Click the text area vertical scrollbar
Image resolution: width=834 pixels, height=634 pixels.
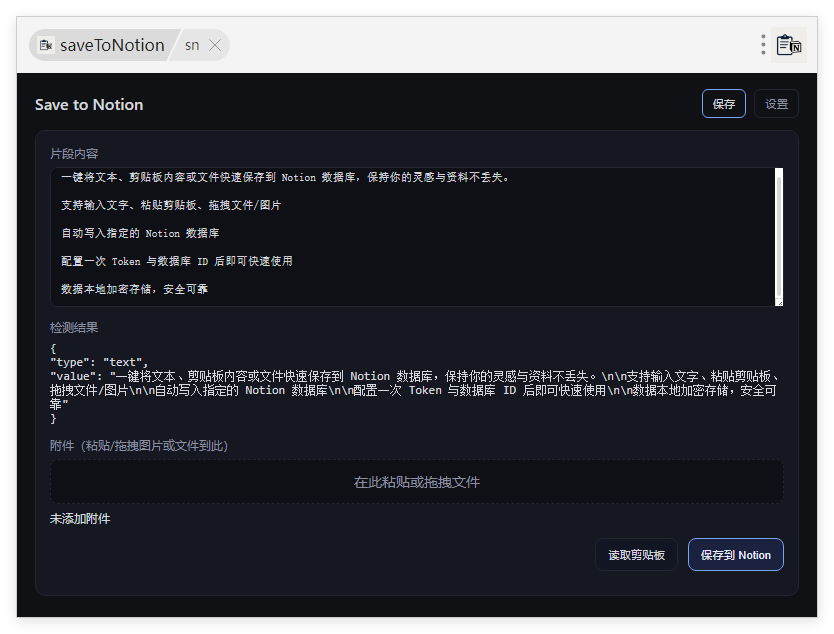779,236
